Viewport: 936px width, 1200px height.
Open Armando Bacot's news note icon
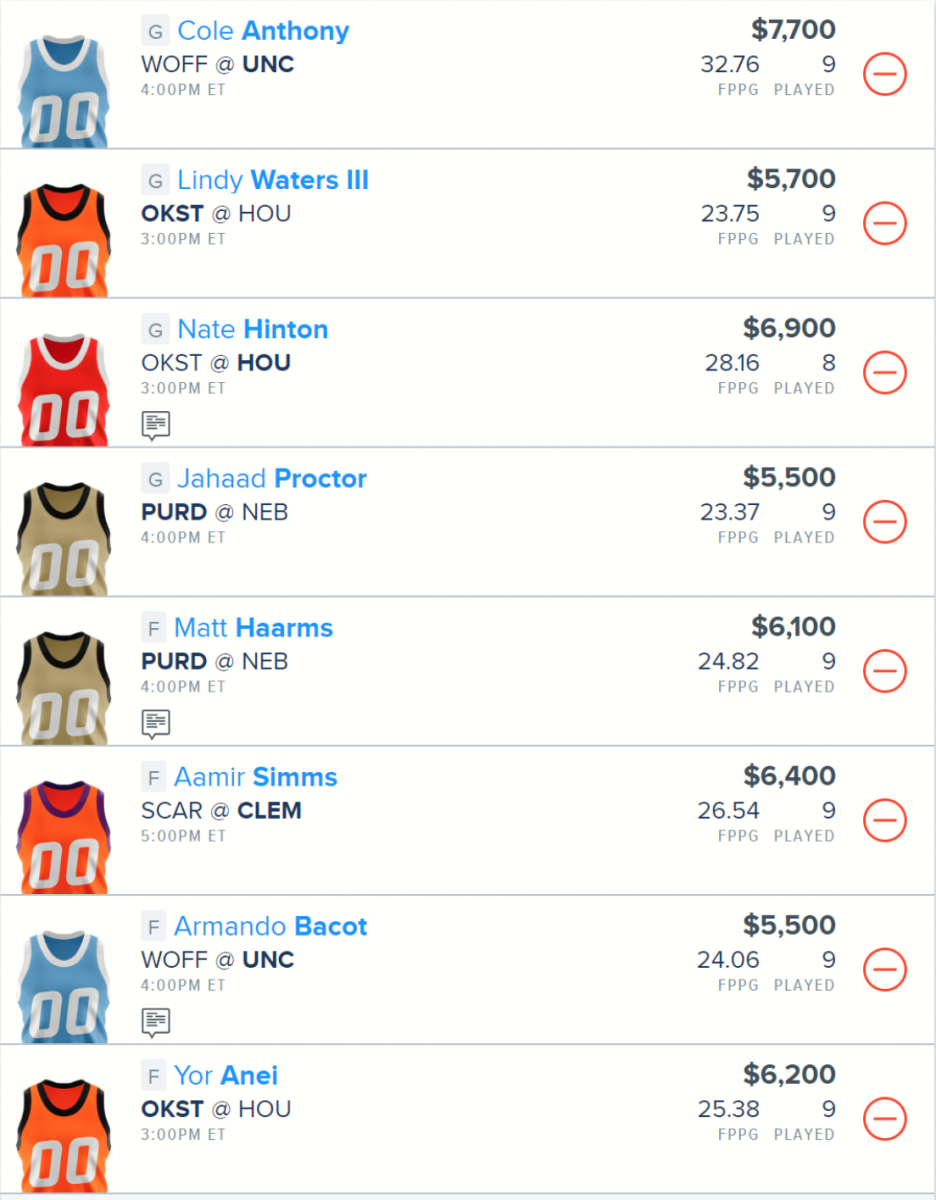156,1021
